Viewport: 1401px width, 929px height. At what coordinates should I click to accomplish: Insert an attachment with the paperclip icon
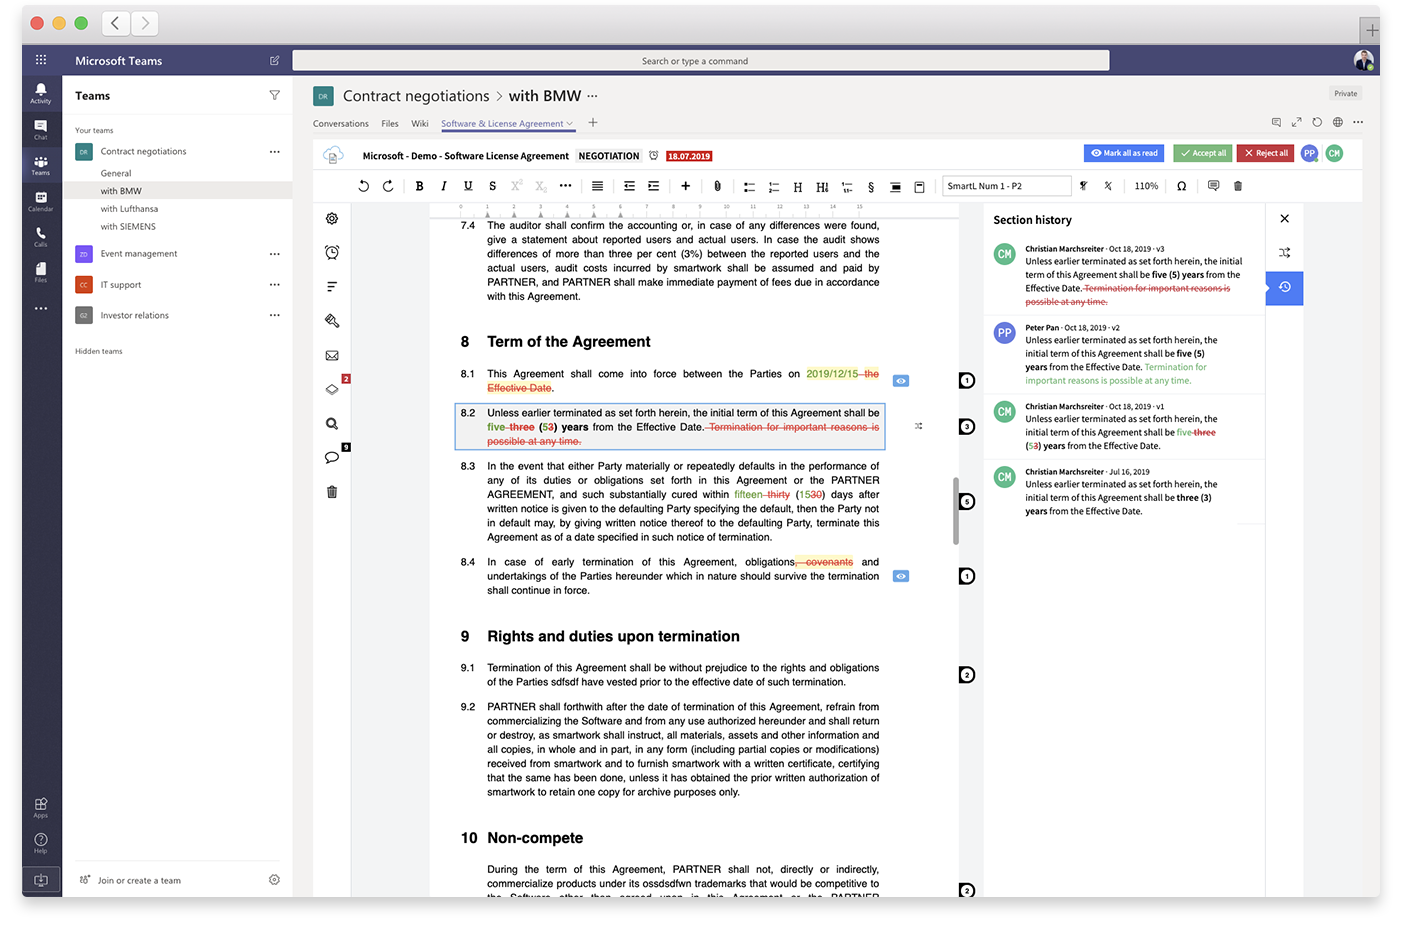pos(717,186)
